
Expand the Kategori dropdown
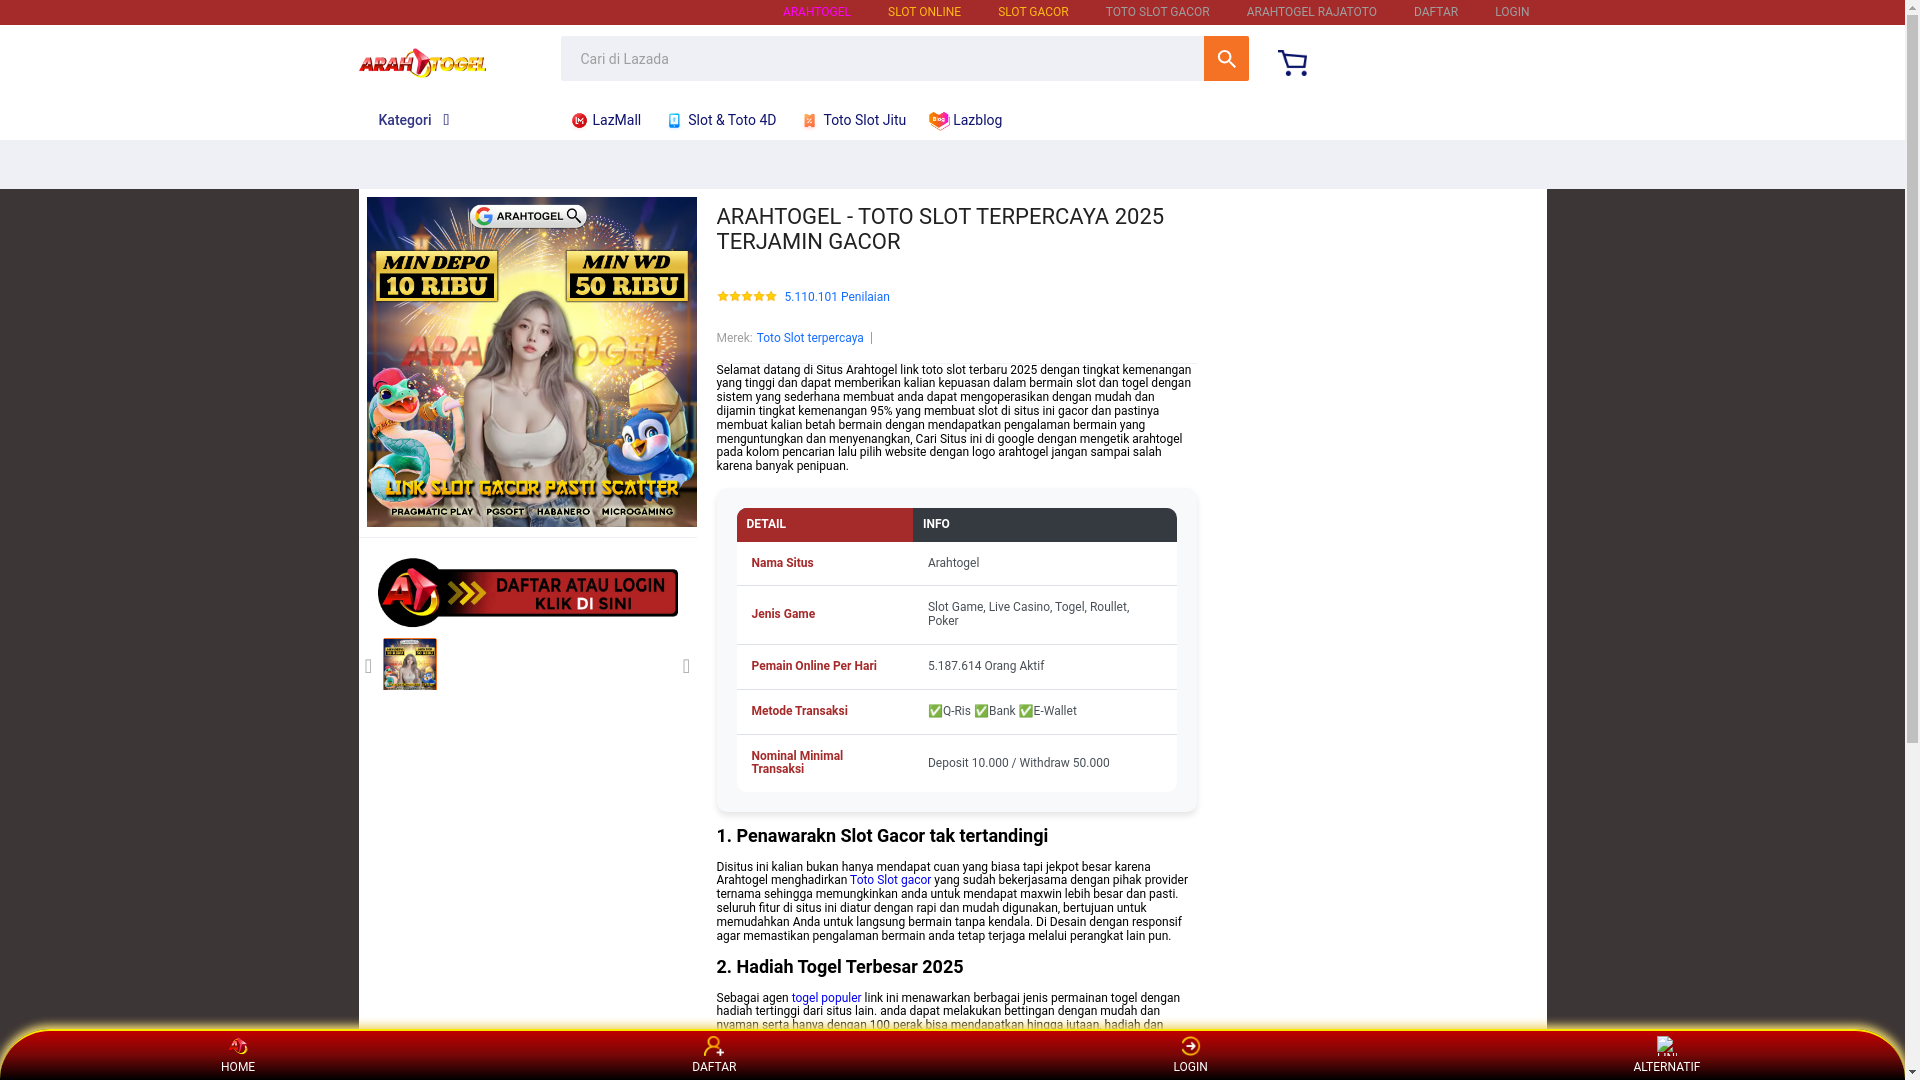414,120
